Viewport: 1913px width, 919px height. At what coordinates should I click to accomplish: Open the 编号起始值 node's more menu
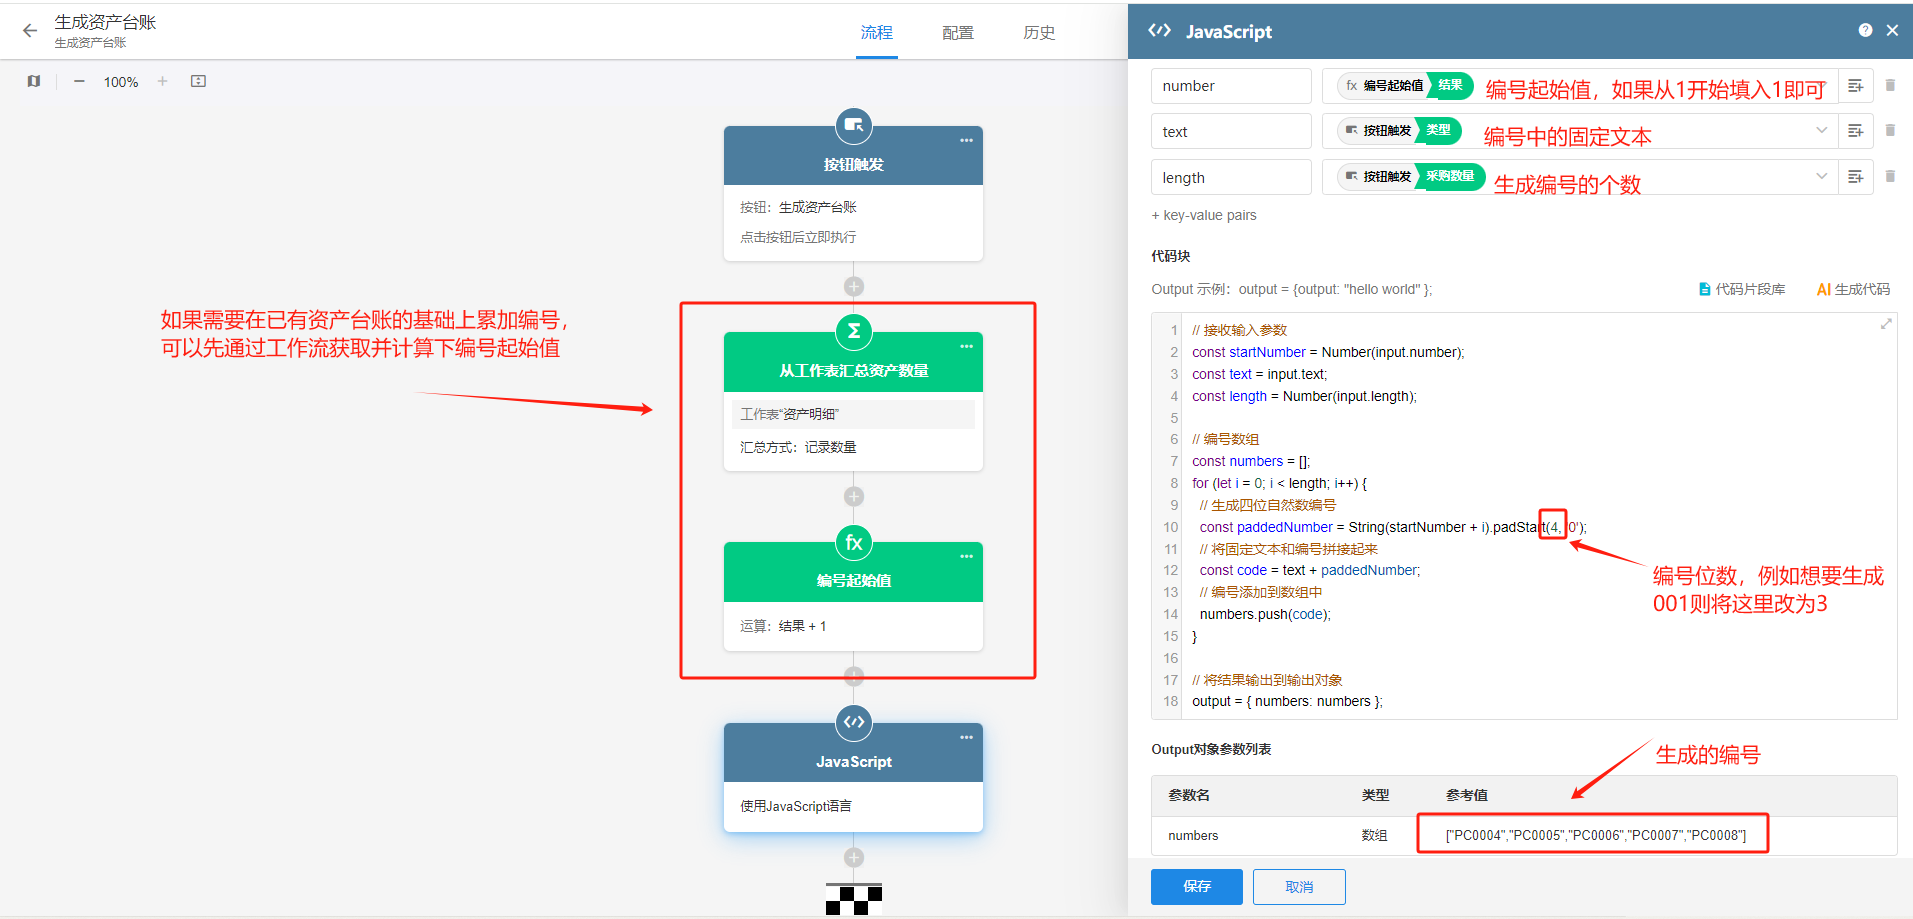(x=966, y=556)
